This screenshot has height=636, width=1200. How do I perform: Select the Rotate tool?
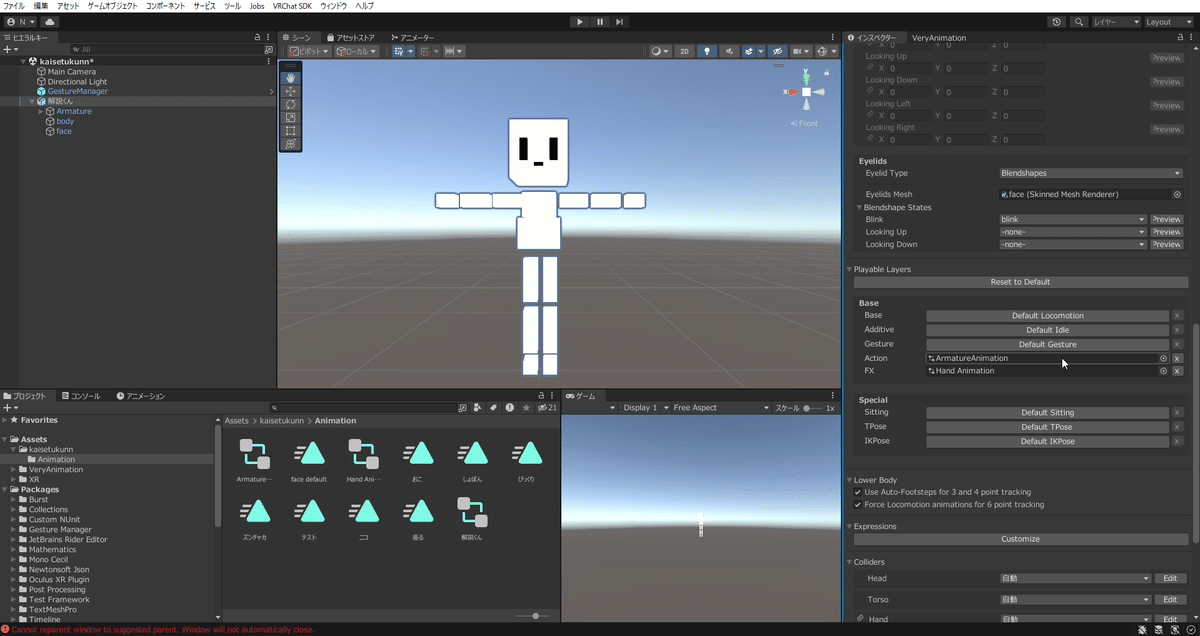290,105
